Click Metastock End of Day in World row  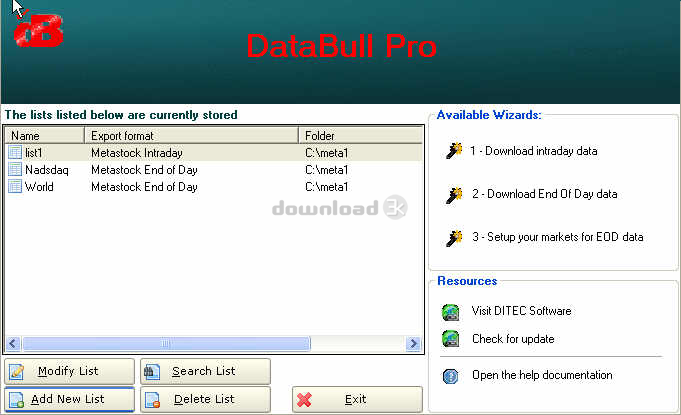coord(144,187)
